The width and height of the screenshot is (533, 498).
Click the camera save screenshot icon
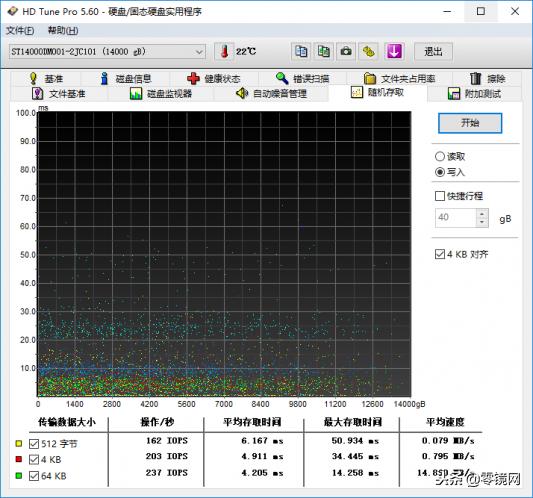click(346, 52)
